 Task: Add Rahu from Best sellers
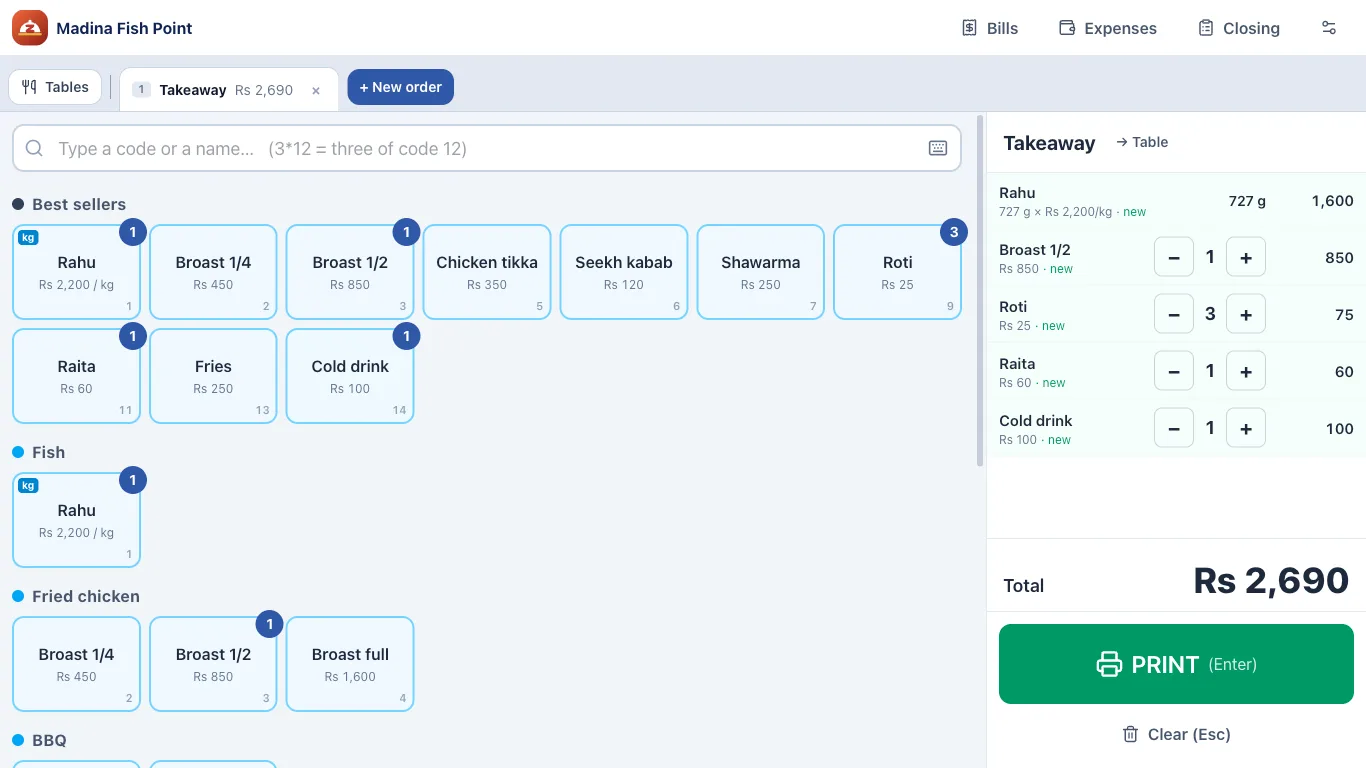pos(77,272)
